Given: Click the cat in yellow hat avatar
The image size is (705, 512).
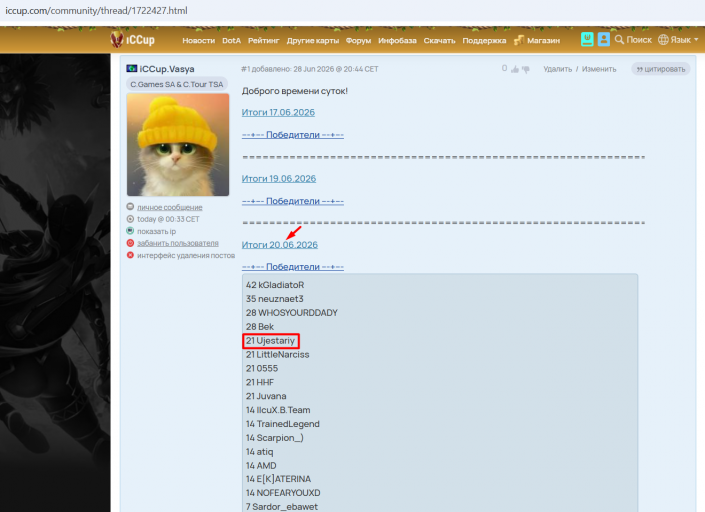Looking at the screenshot, I should coord(178,144).
